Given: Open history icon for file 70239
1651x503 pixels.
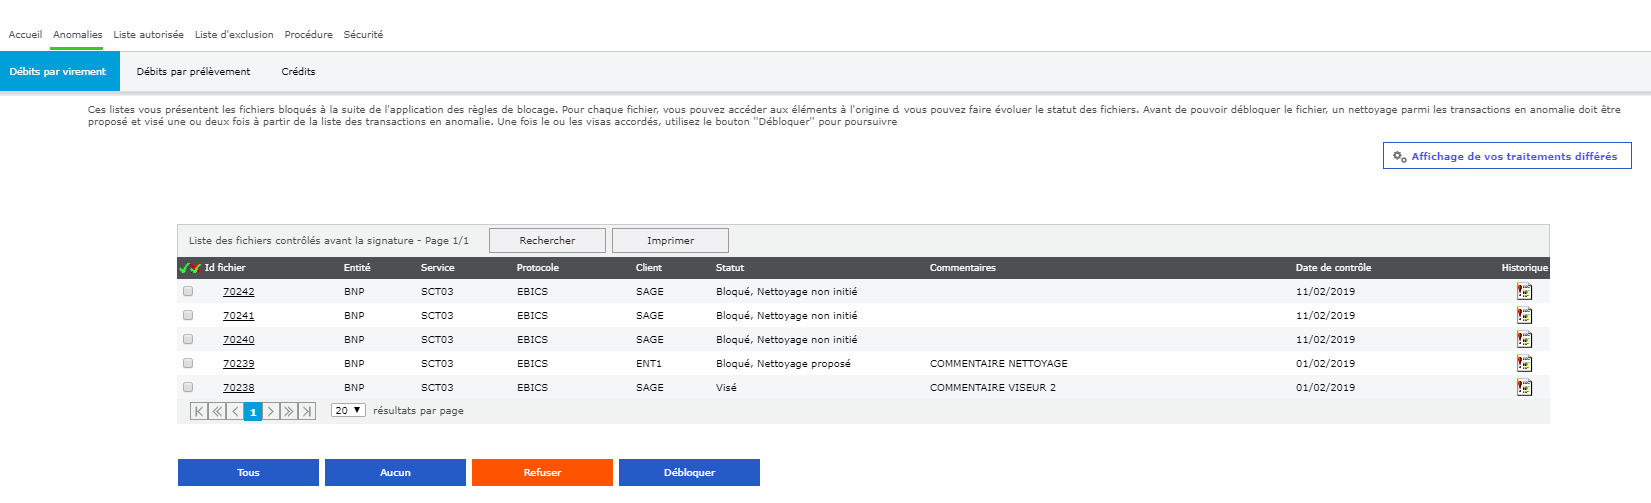Looking at the screenshot, I should tap(1524, 364).
